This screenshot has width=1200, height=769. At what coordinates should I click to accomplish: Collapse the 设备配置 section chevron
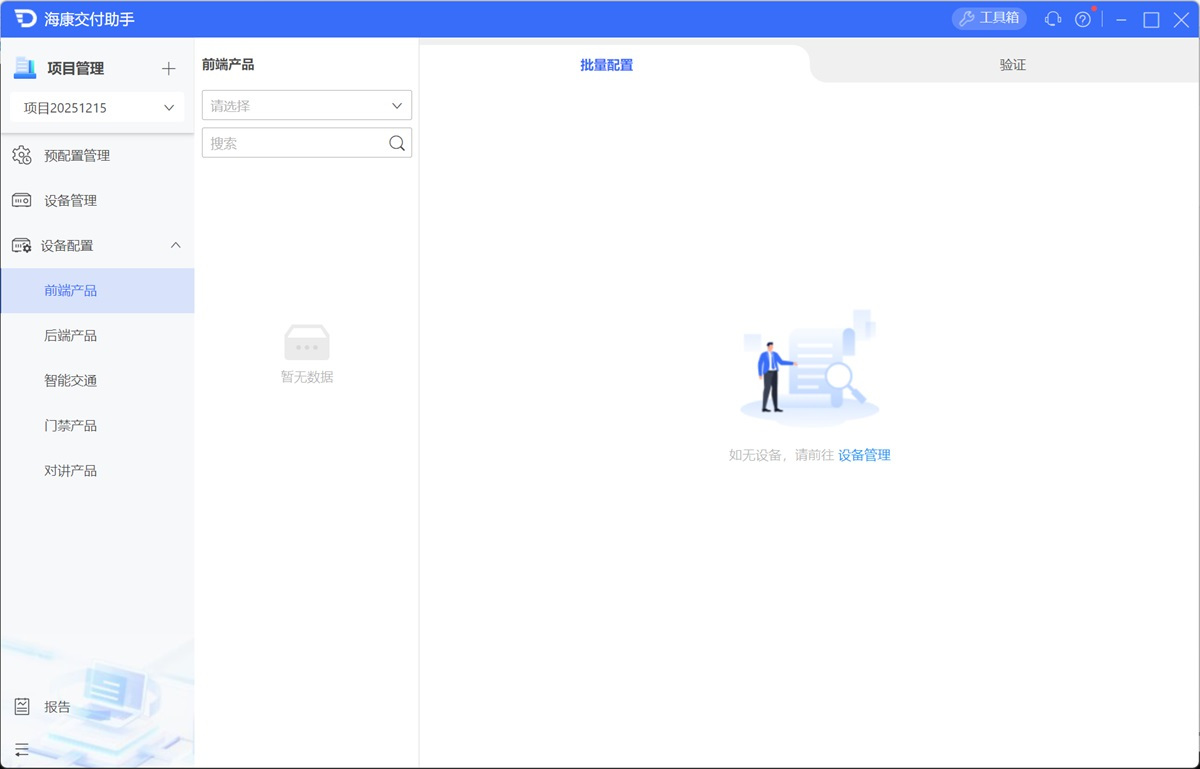point(176,246)
